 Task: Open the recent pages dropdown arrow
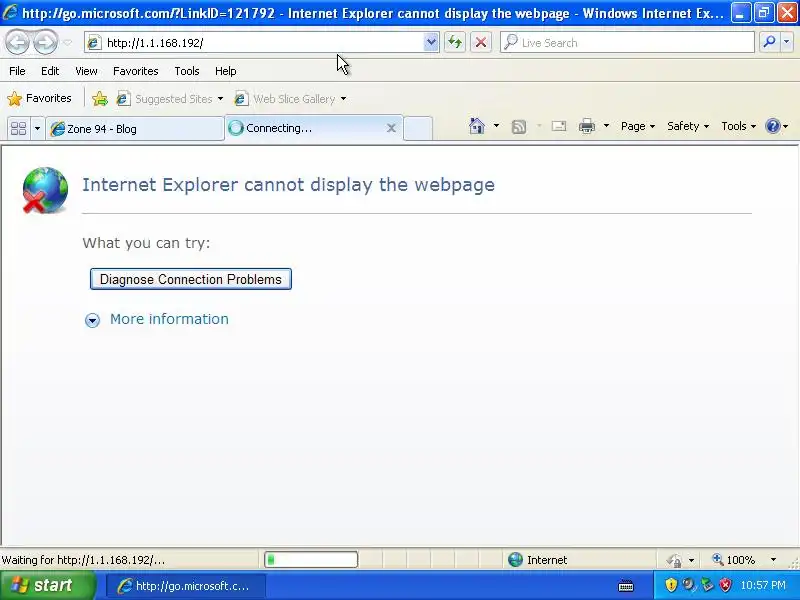(x=67, y=43)
